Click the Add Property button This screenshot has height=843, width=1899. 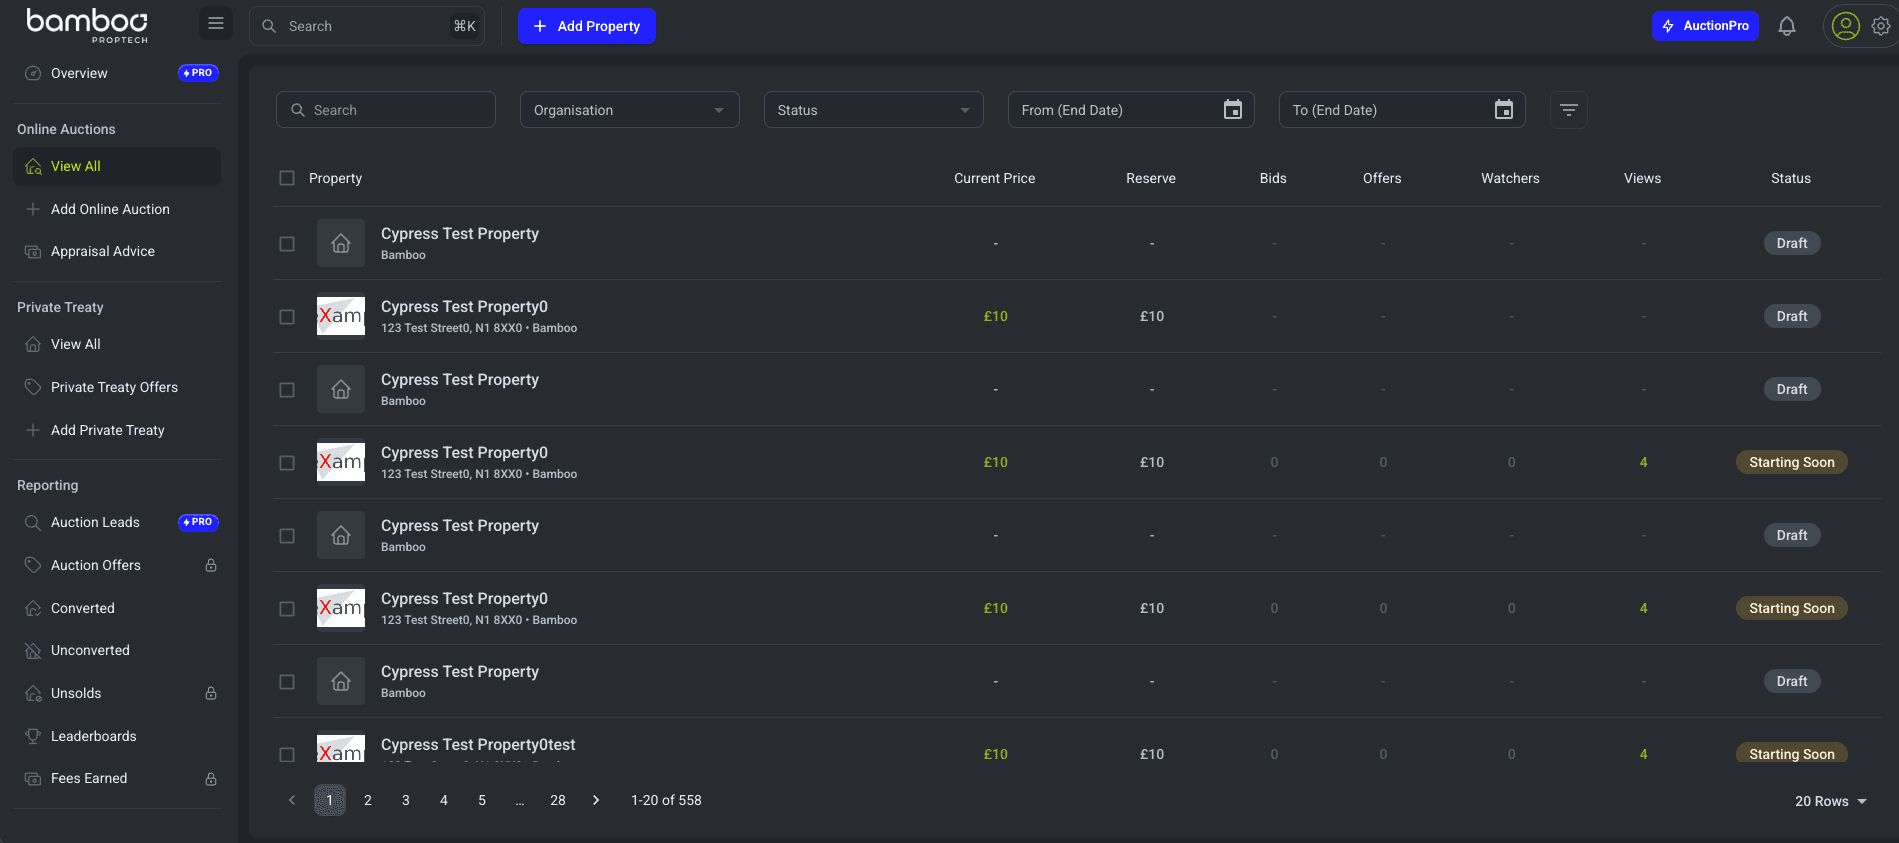click(x=586, y=26)
